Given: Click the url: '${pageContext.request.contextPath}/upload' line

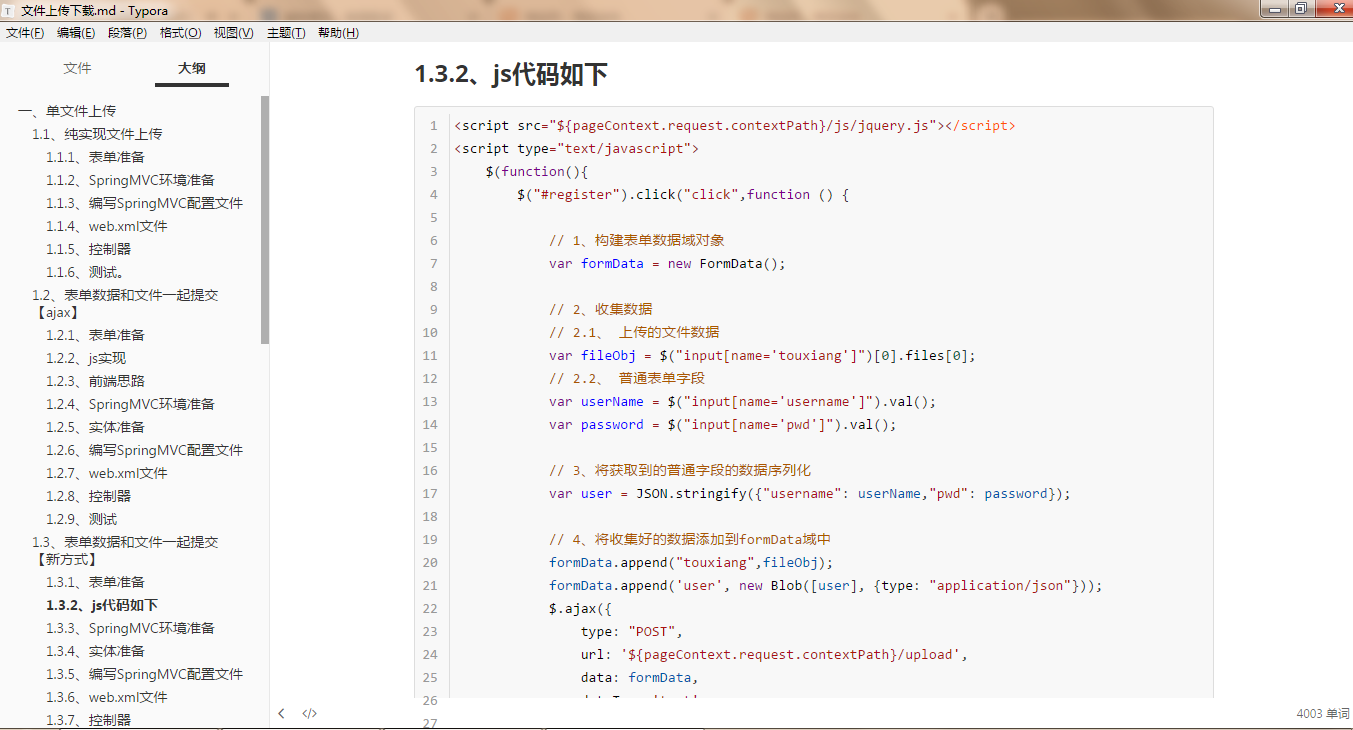Looking at the screenshot, I should coord(774,655).
